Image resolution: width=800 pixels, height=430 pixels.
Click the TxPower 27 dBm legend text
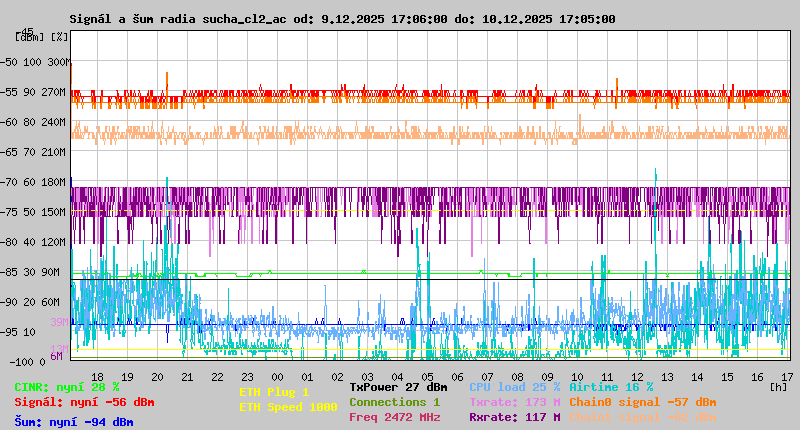[398, 387]
